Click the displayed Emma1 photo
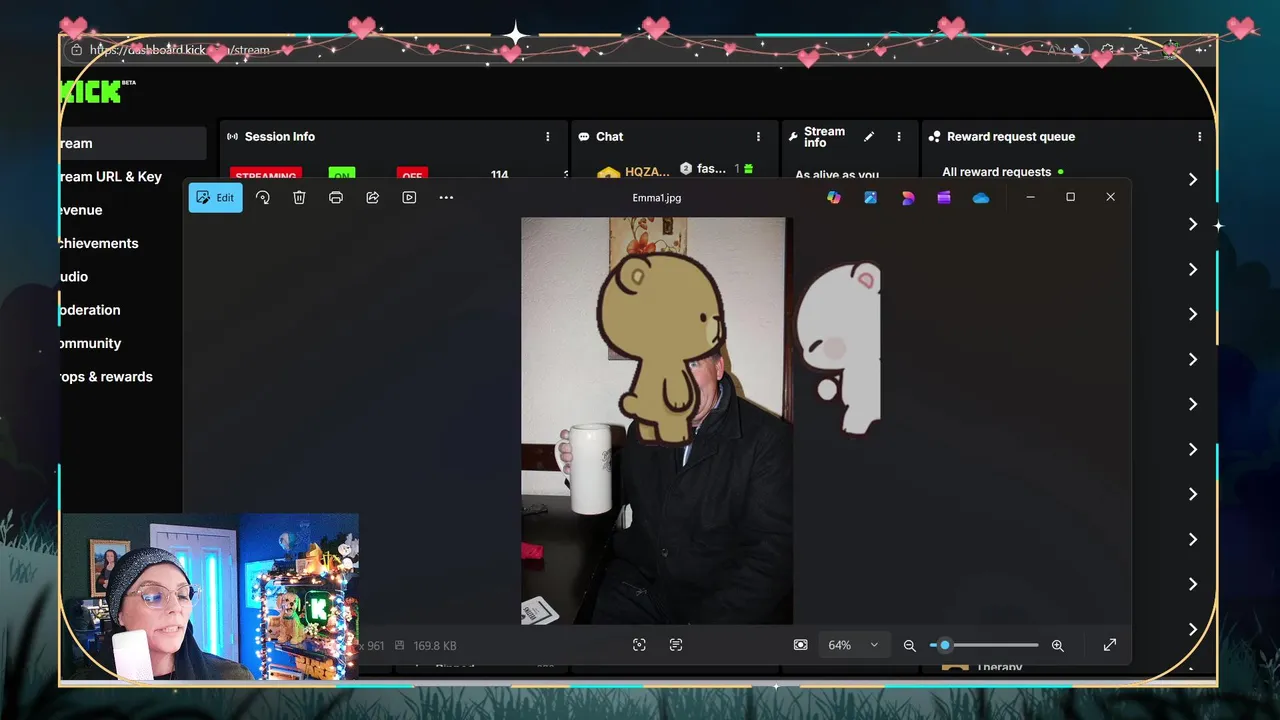 click(657, 421)
